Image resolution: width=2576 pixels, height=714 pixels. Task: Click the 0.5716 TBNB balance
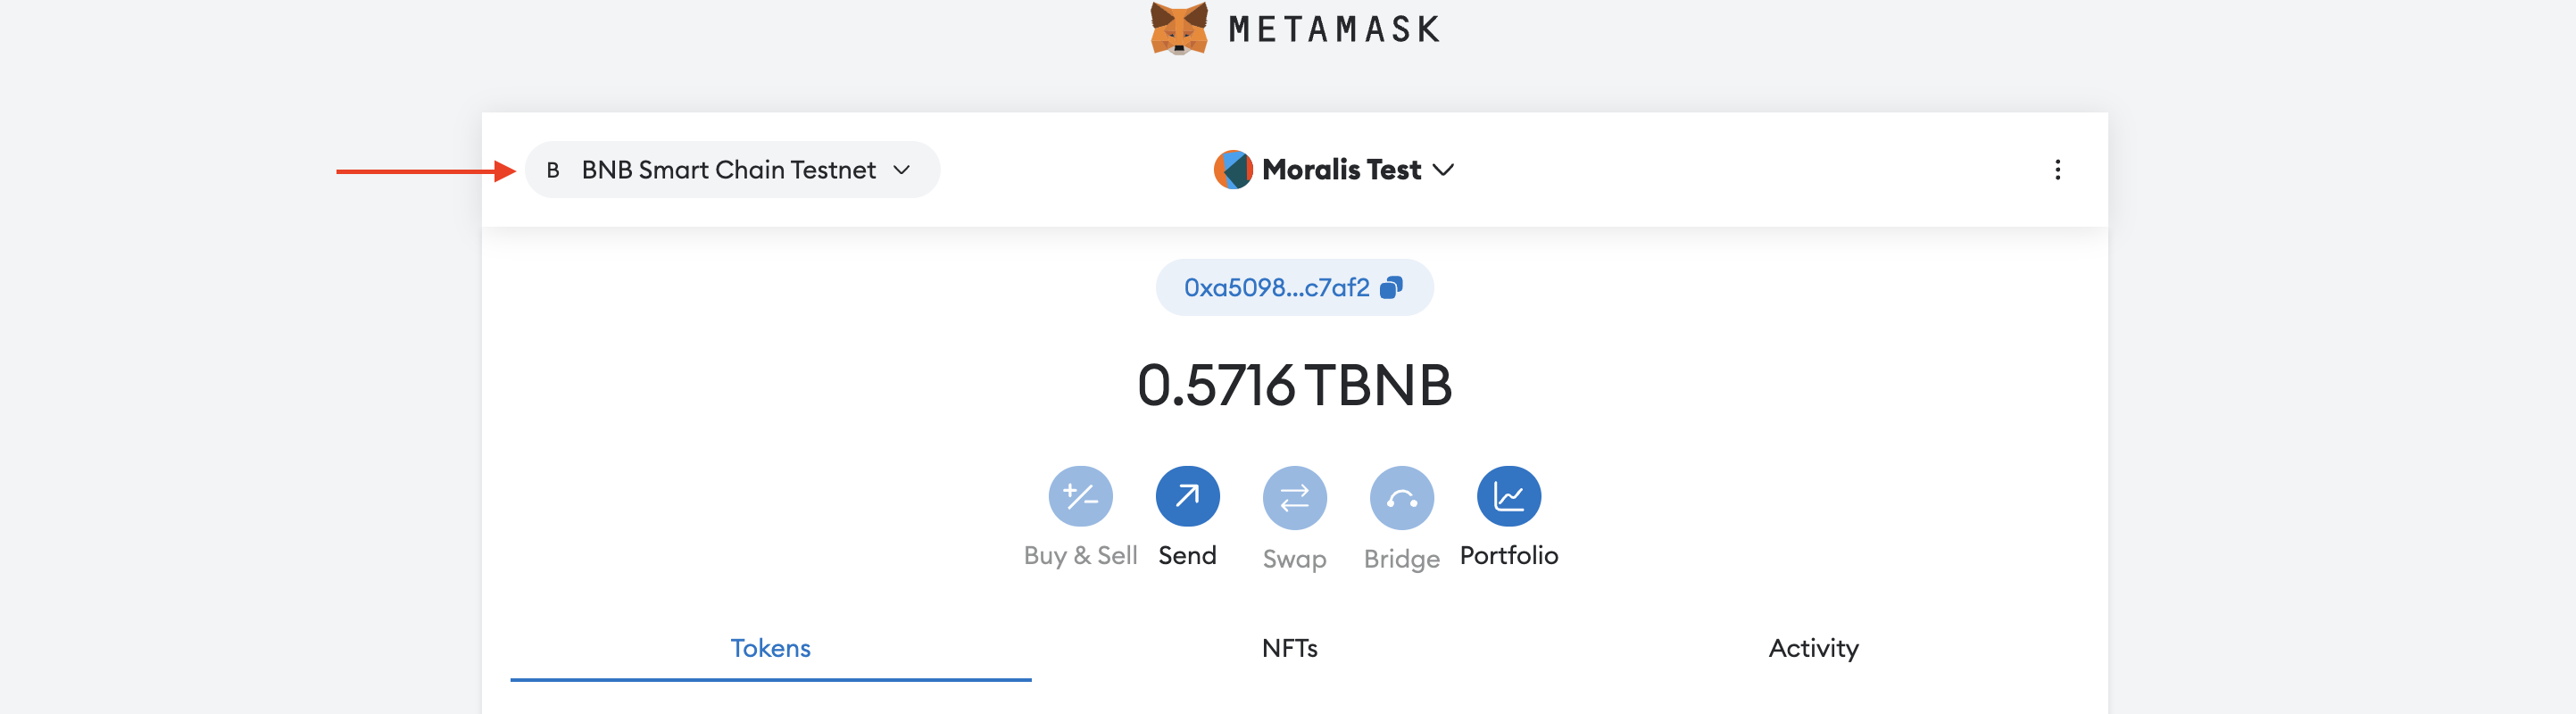coord(1294,385)
